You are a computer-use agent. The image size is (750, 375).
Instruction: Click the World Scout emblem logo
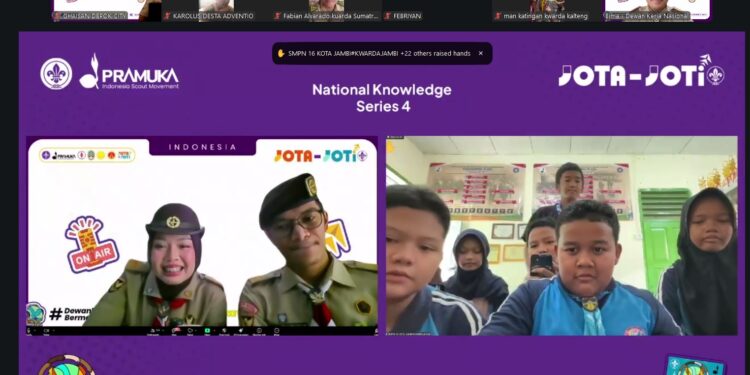(56, 73)
